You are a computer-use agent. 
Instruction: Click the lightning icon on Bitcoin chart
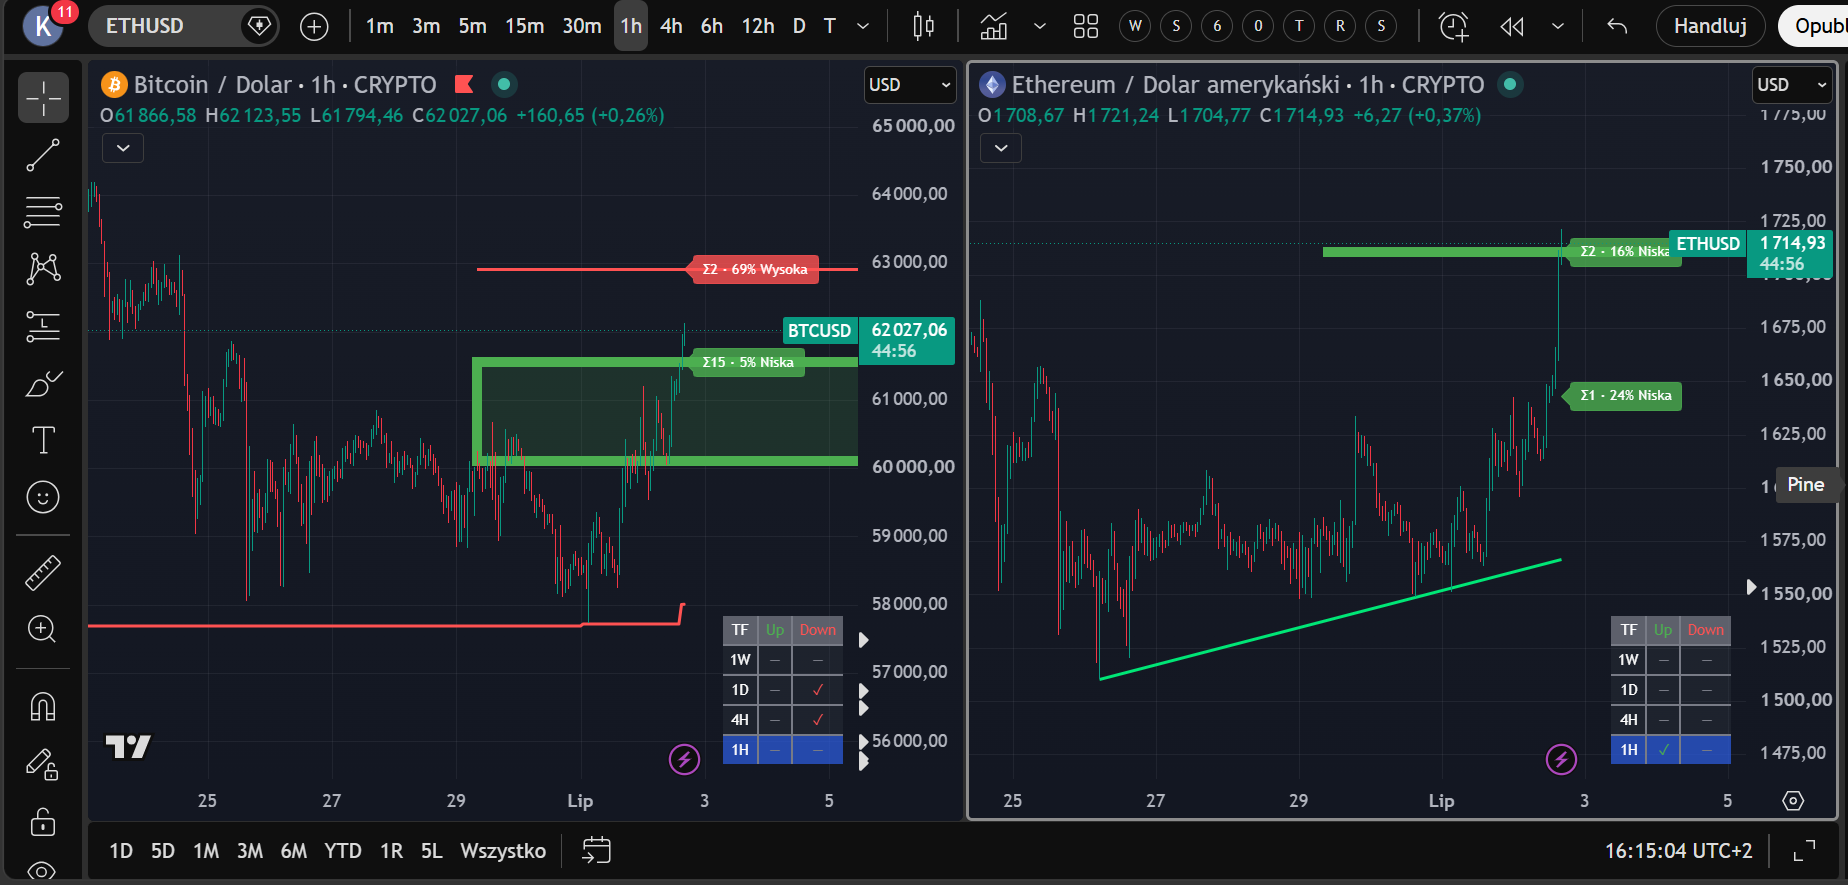click(x=684, y=760)
